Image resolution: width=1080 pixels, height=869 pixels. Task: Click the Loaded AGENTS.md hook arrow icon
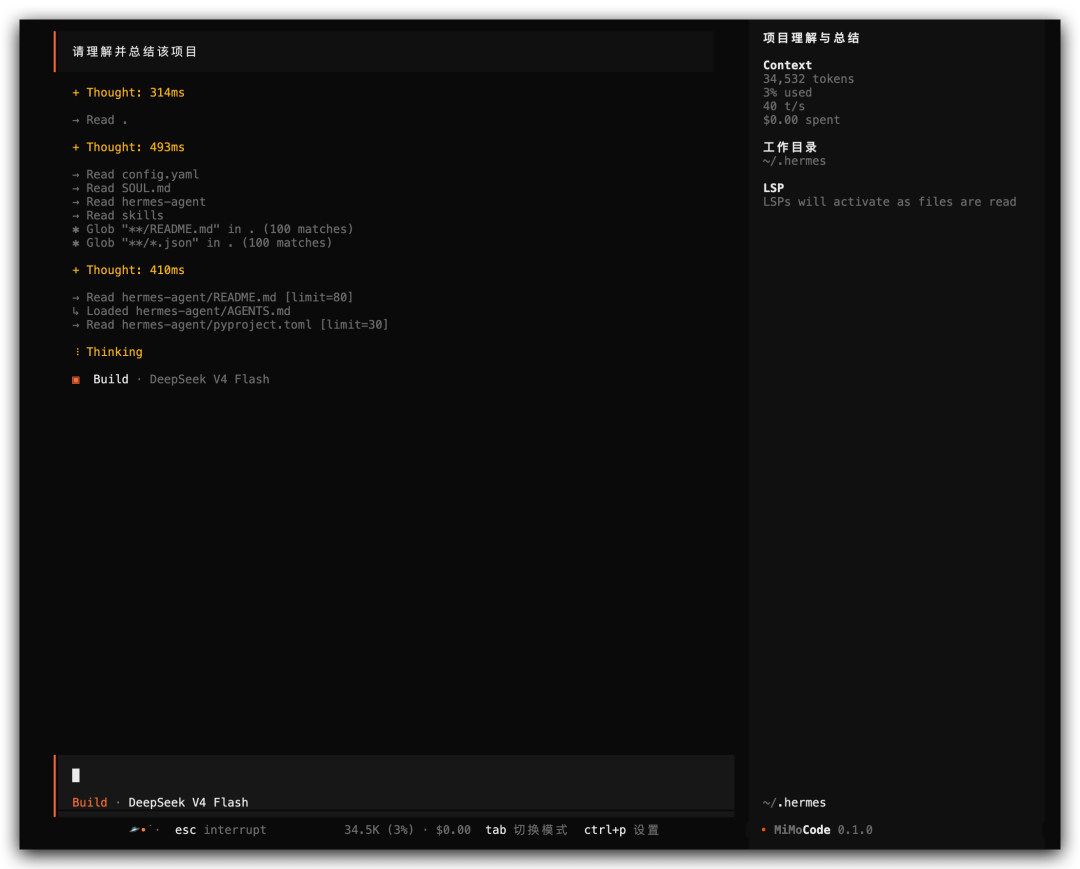tap(76, 311)
